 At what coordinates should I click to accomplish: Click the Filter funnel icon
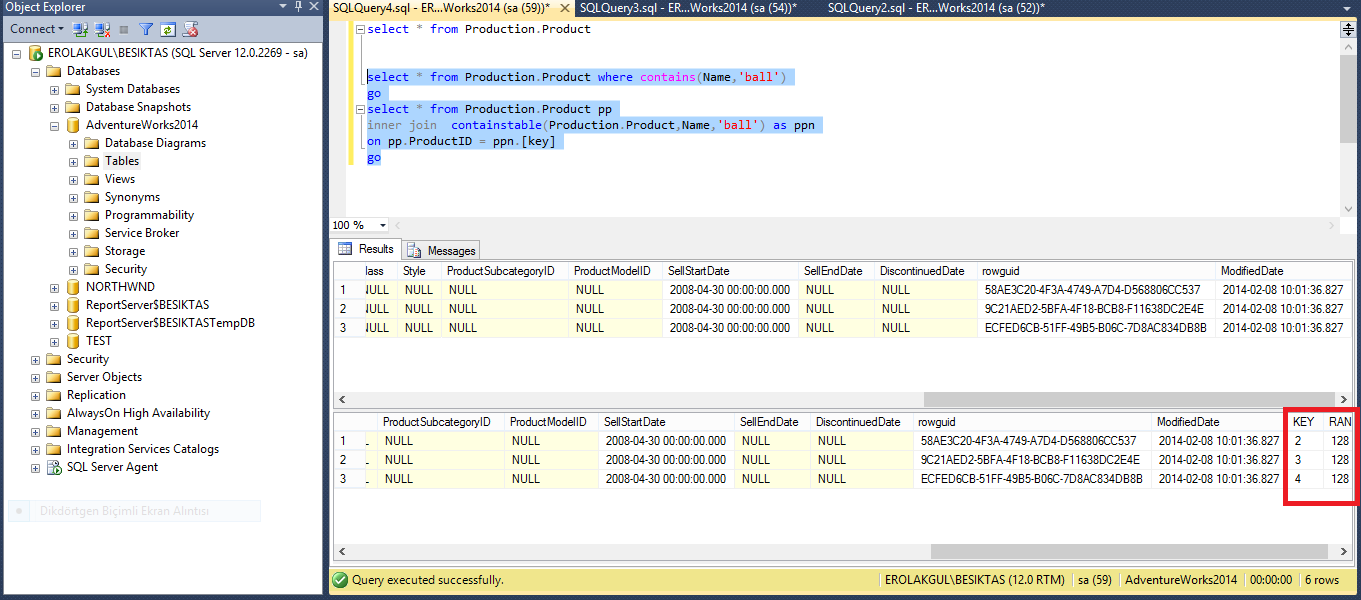pyautogui.click(x=146, y=30)
